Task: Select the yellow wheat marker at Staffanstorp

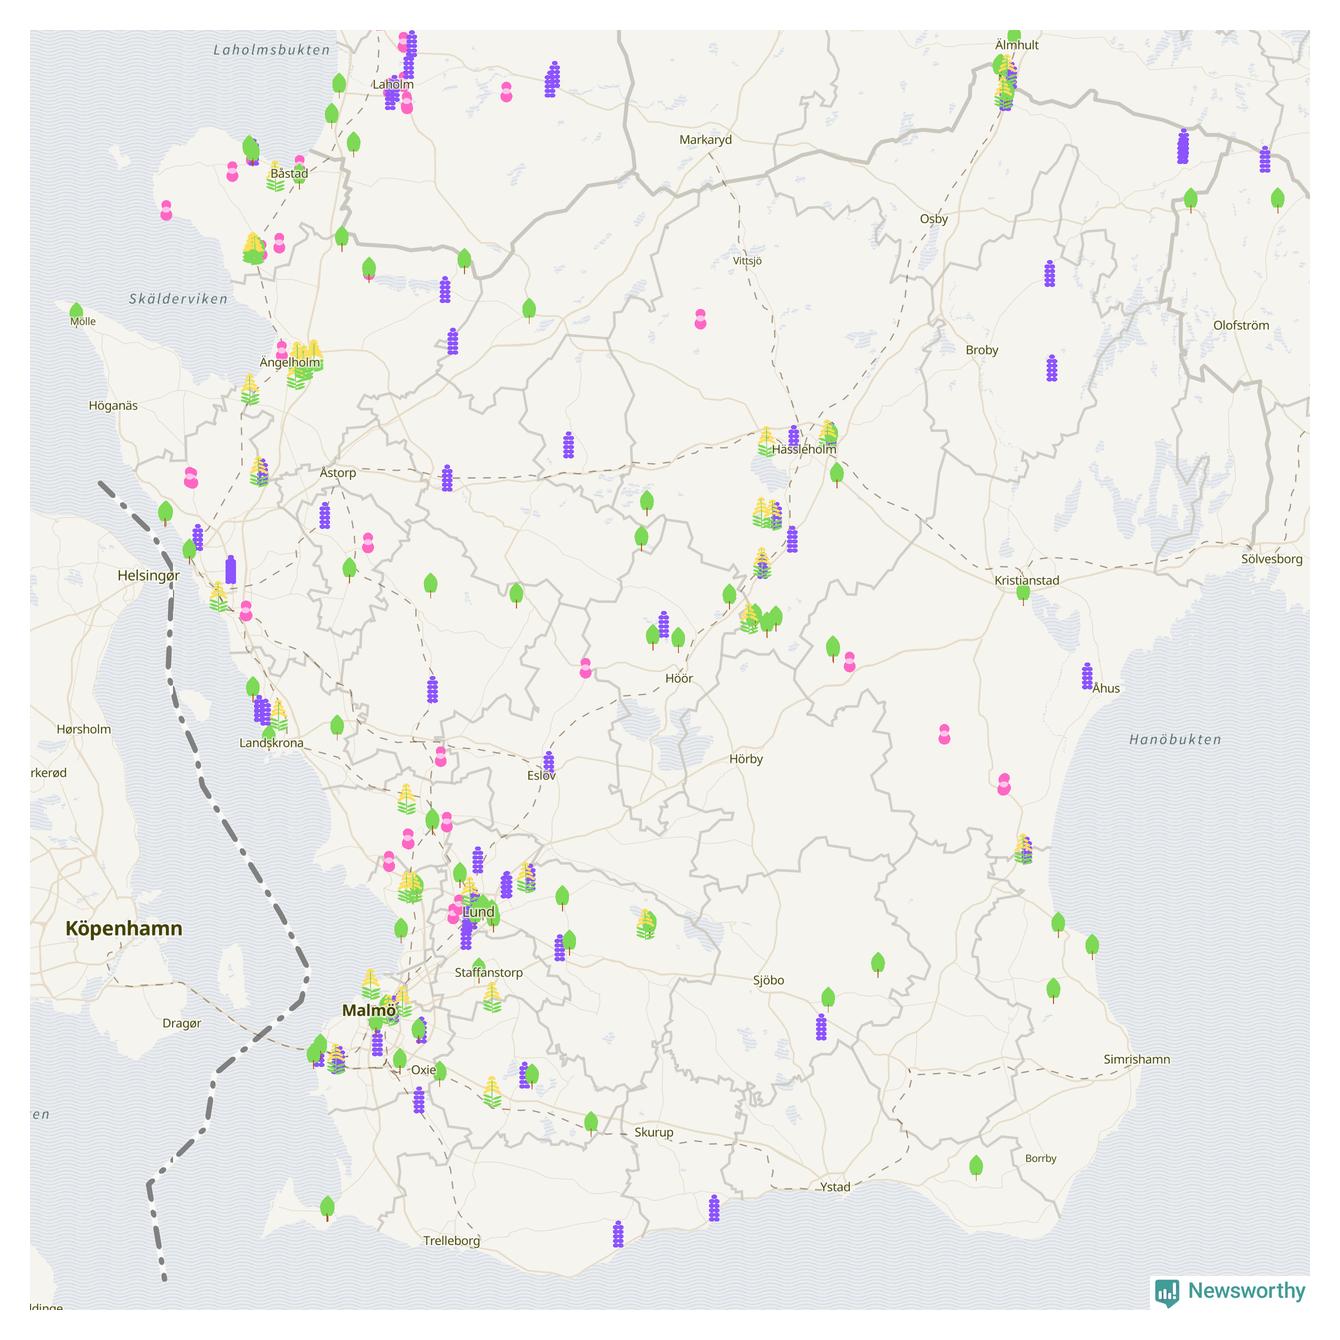Action: 492,997
